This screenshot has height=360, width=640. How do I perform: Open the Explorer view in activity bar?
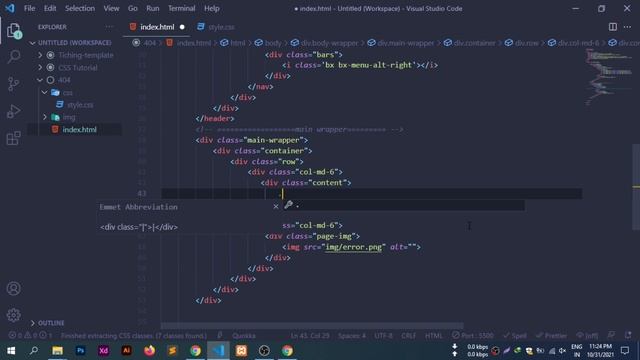[13, 30]
